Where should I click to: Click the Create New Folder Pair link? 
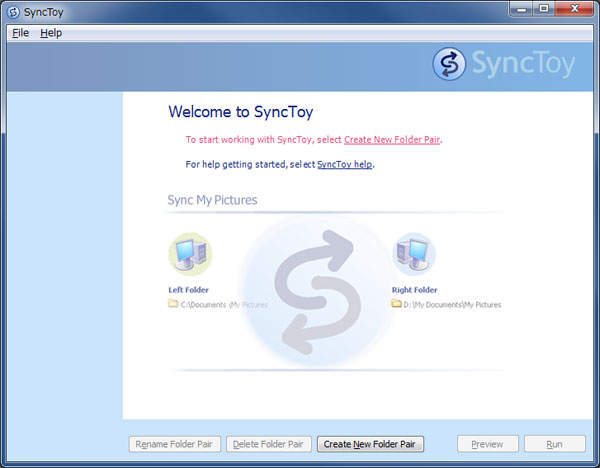392,140
